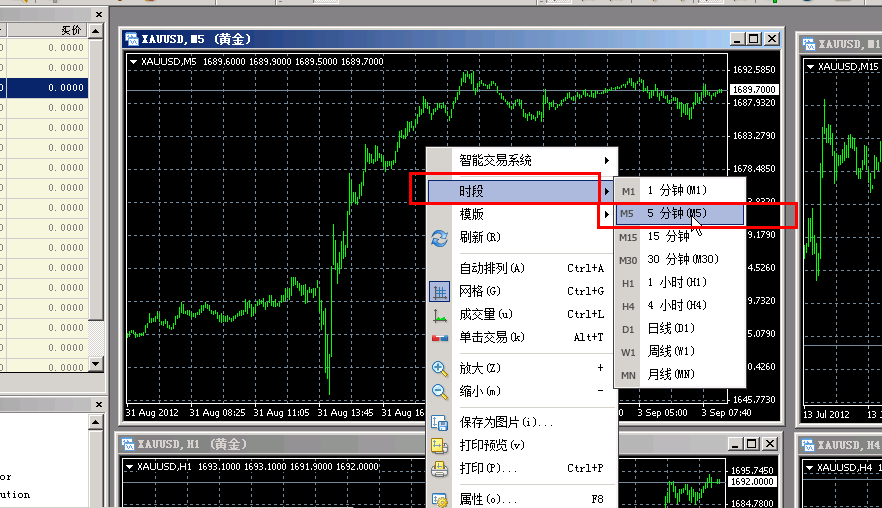Viewport: 882px width, 508px height.
Task: Click the Zoom In (放大) magnifier icon
Action: tap(439, 368)
